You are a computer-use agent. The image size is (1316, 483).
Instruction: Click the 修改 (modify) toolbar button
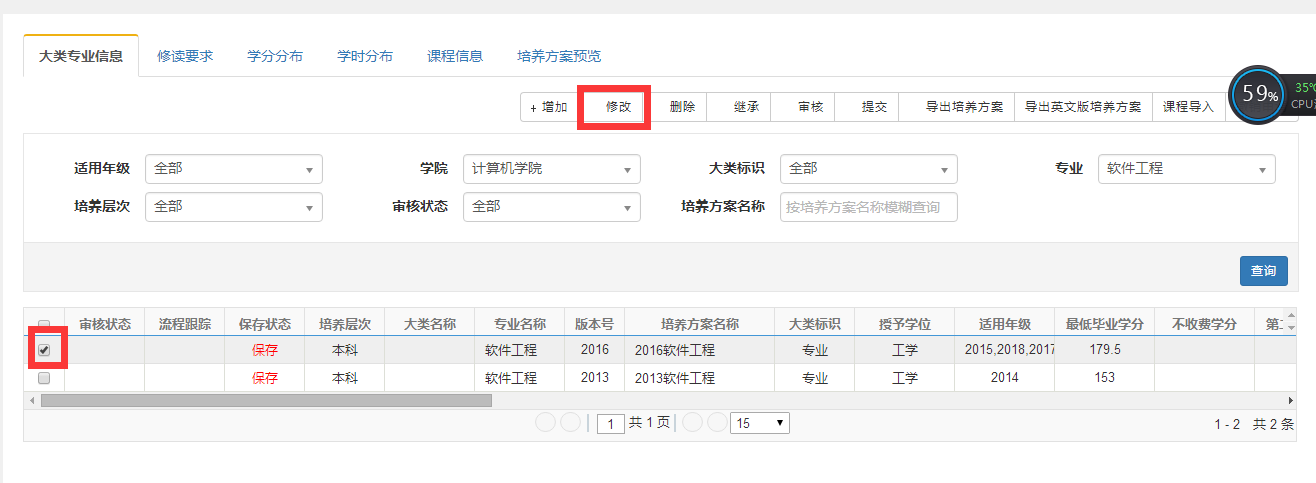pos(618,107)
